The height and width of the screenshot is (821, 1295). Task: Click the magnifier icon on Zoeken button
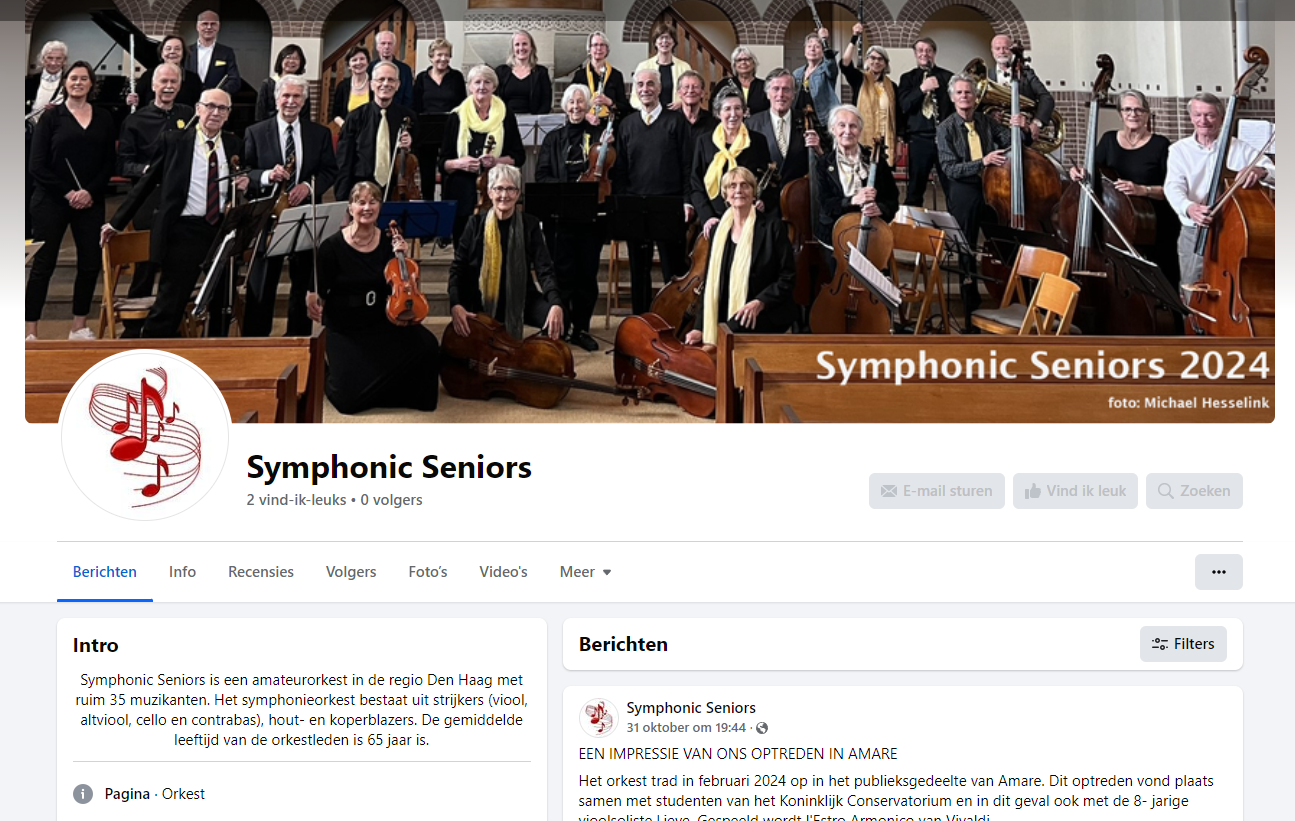[x=1166, y=491]
